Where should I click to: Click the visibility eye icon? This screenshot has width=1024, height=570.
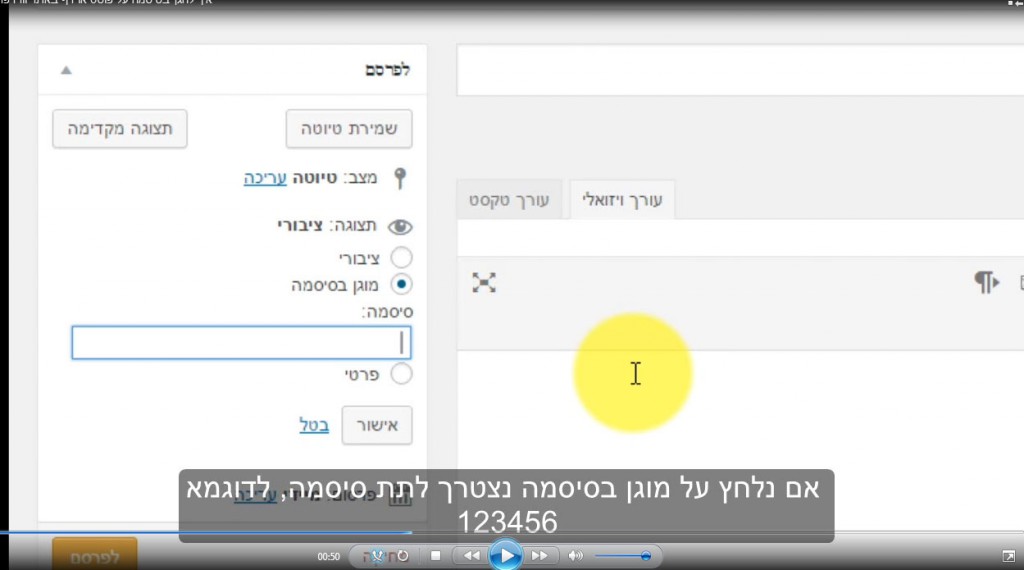tap(400, 226)
